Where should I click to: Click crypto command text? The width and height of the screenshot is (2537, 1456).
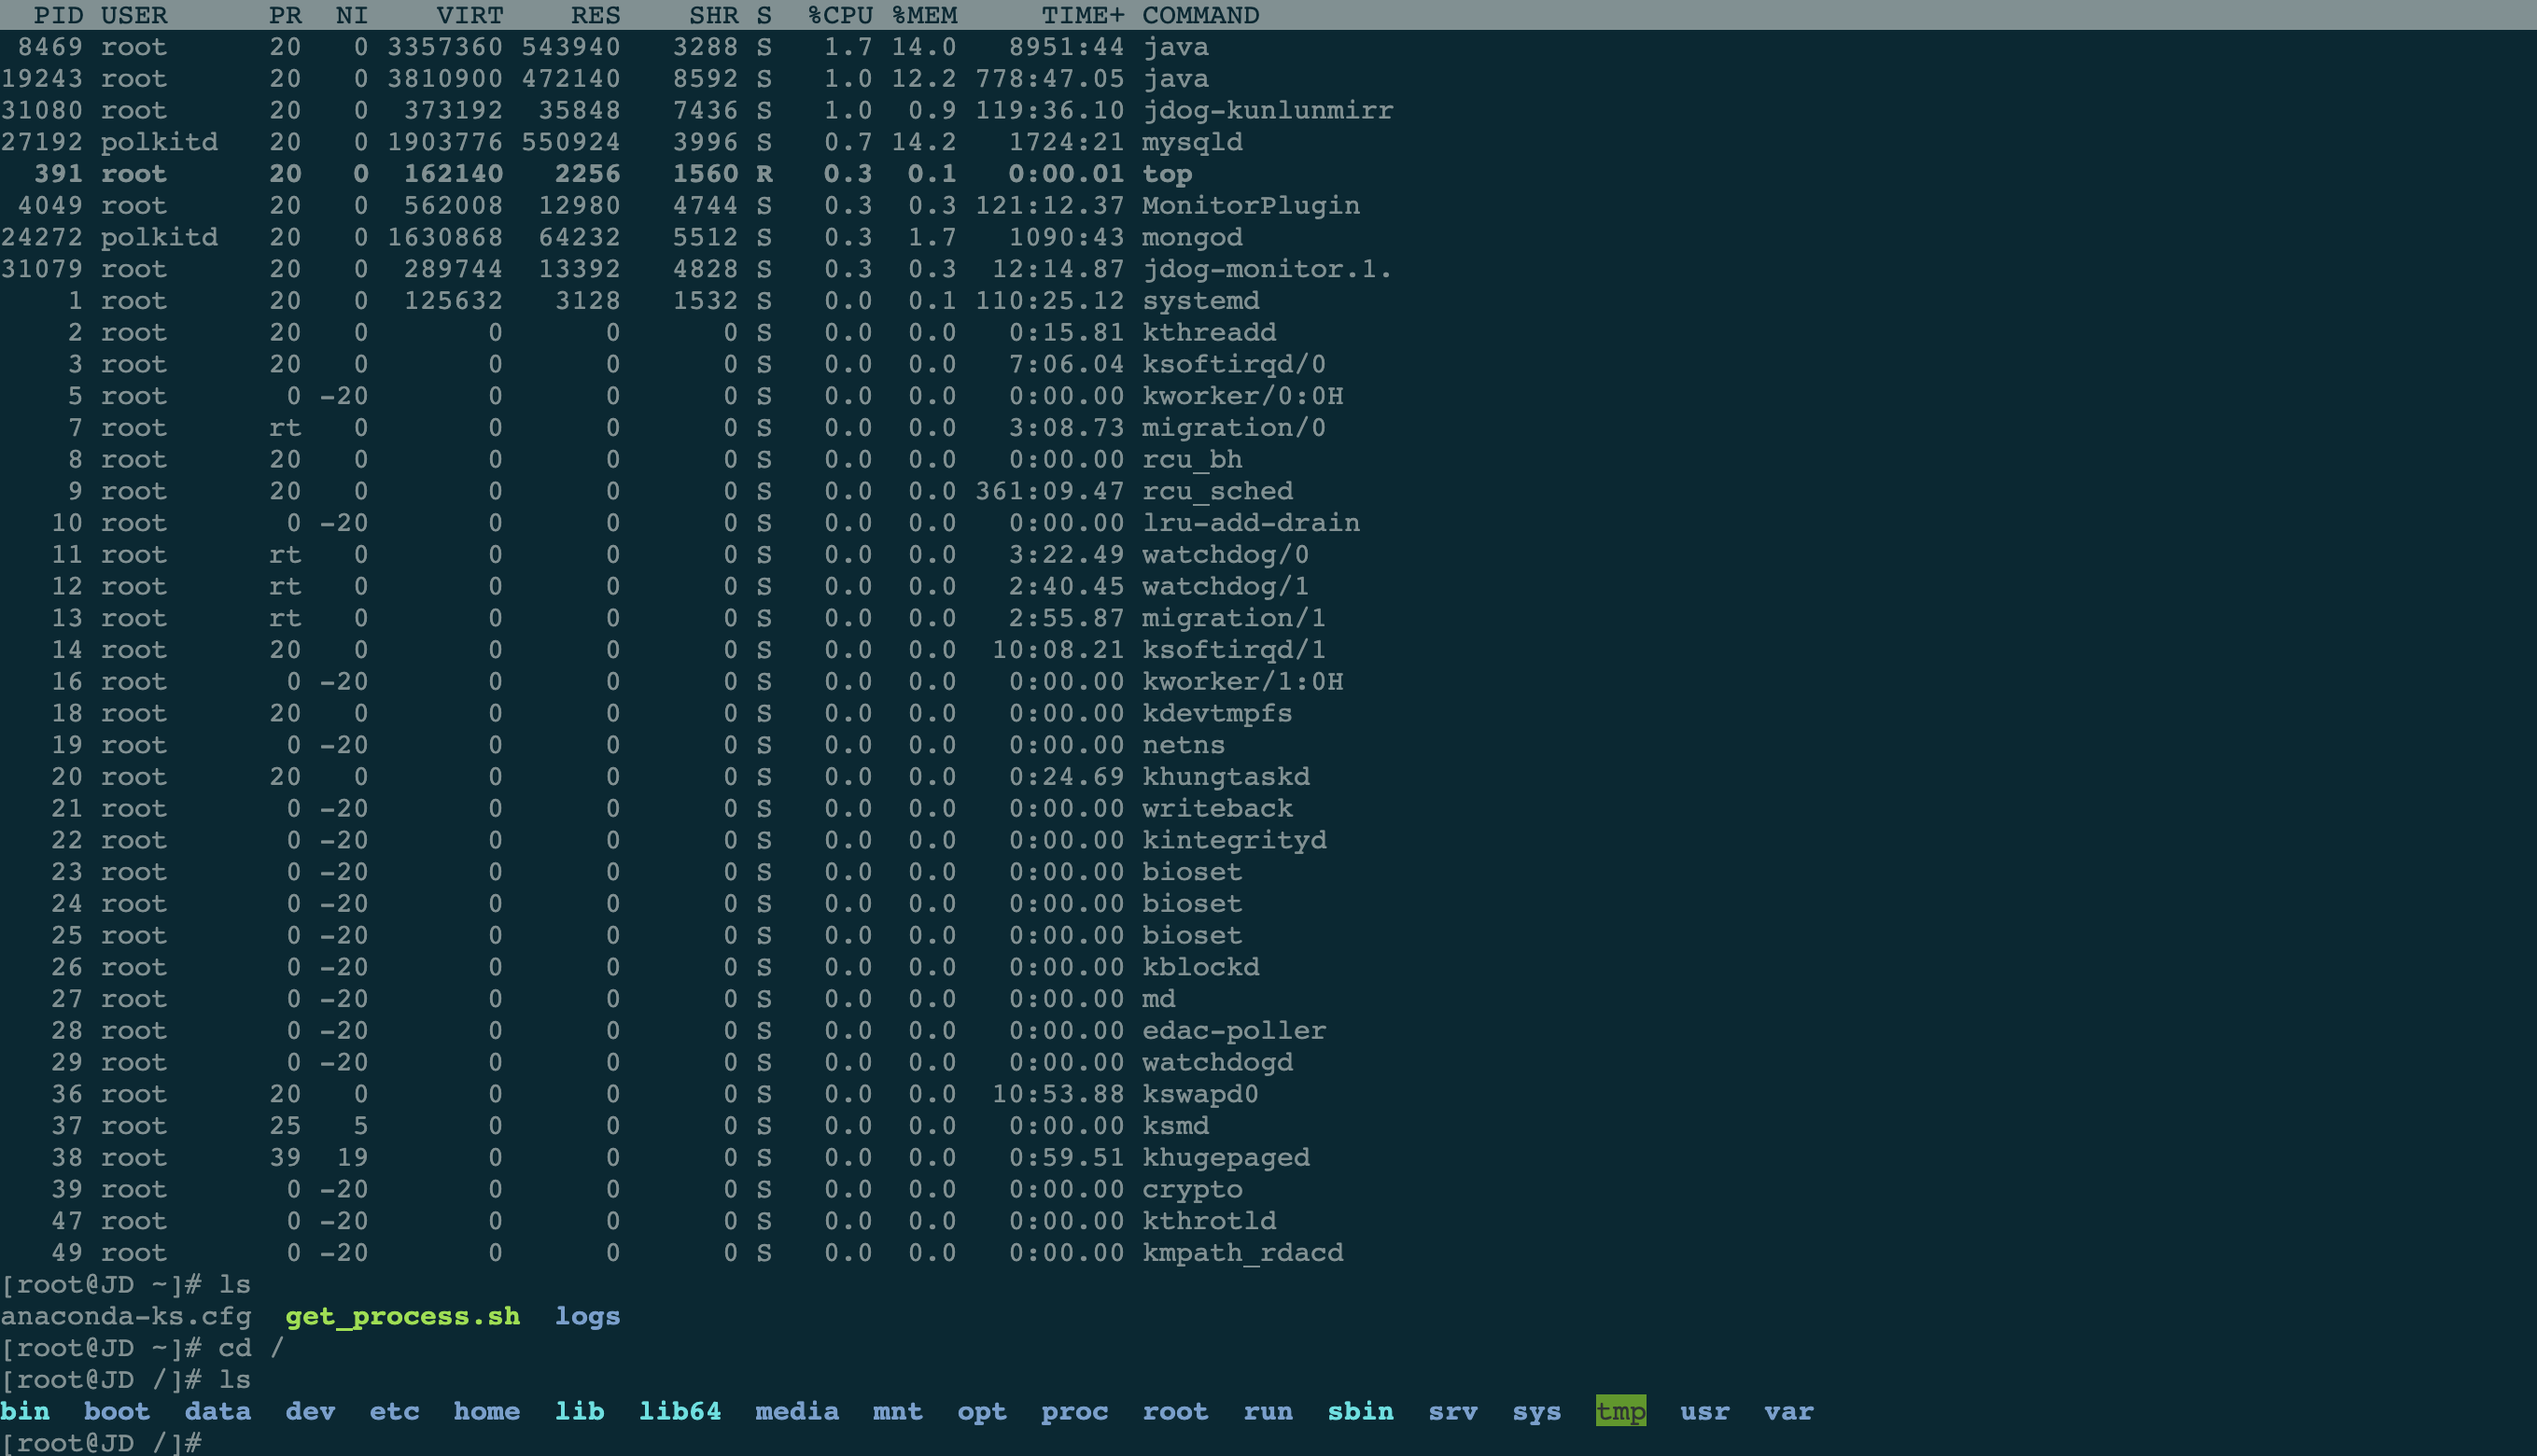pos(1192,1189)
